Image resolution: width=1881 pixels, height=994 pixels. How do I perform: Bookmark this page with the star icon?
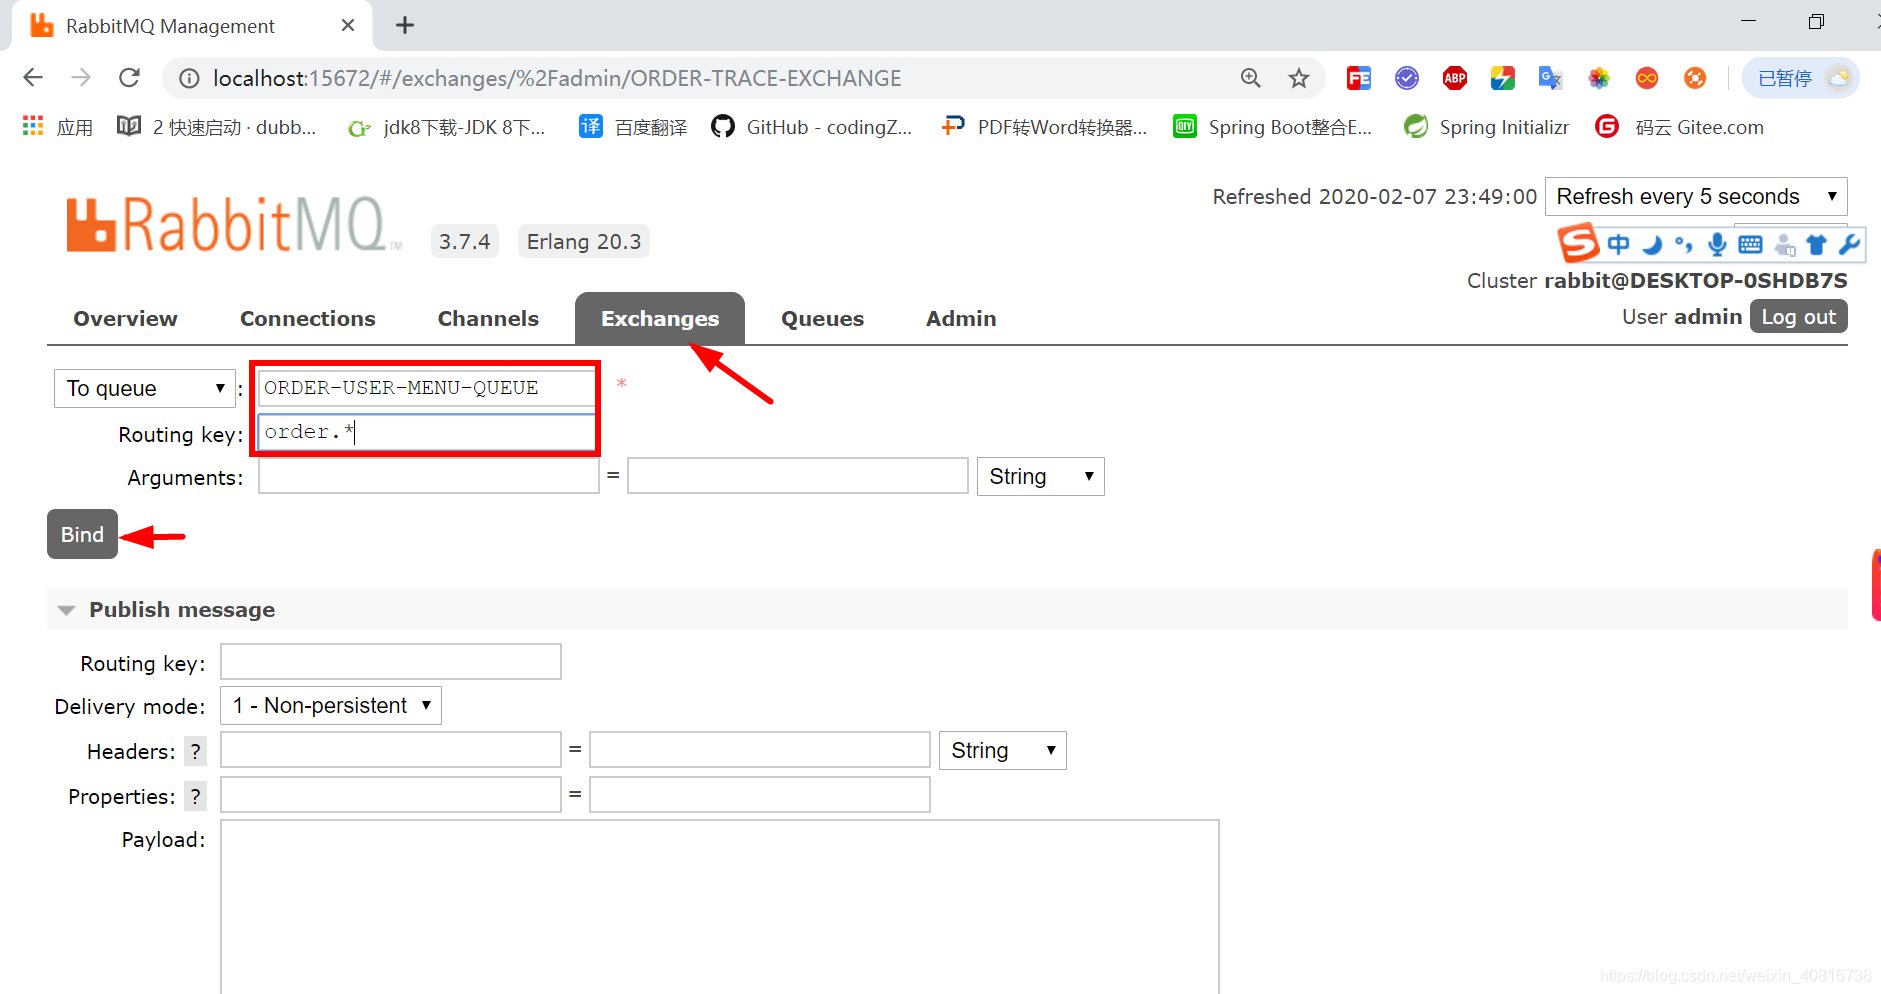(x=1299, y=78)
